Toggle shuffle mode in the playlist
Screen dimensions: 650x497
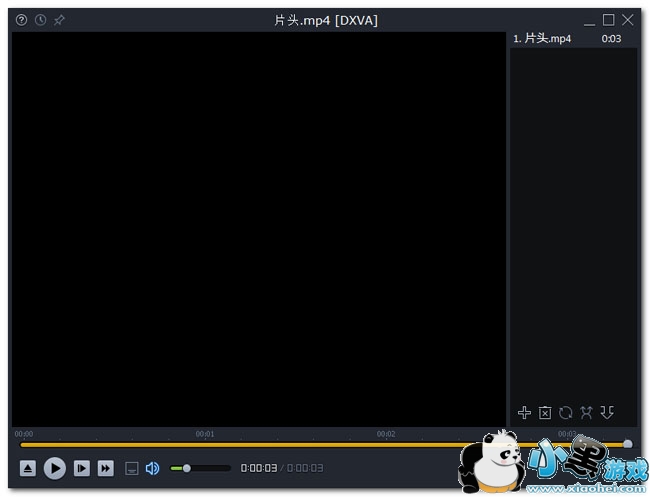click(x=586, y=413)
